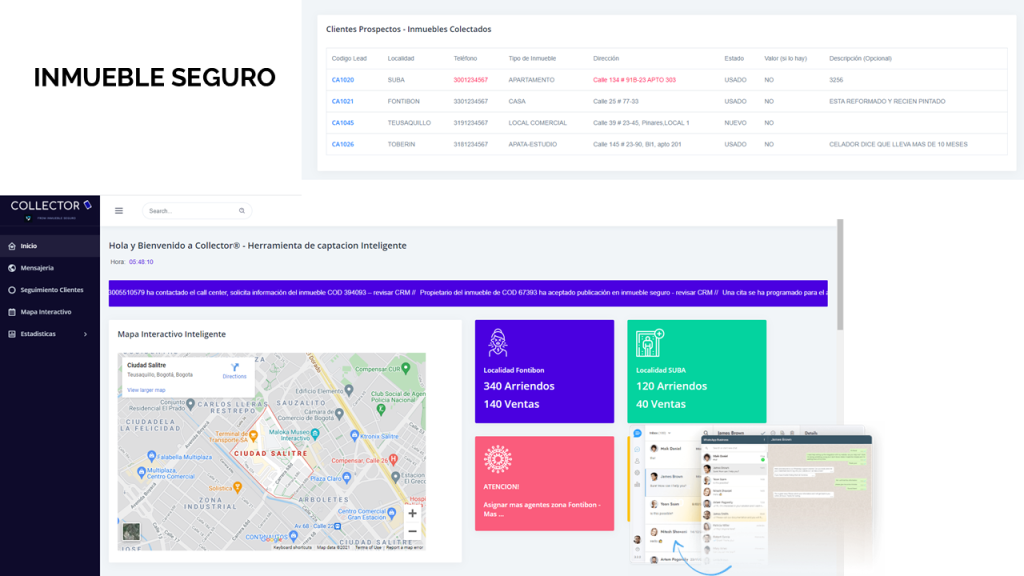The width and height of the screenshot is (1024, 576).
Task: Open lead code CA1020
Action: click(x=342, y=79)
